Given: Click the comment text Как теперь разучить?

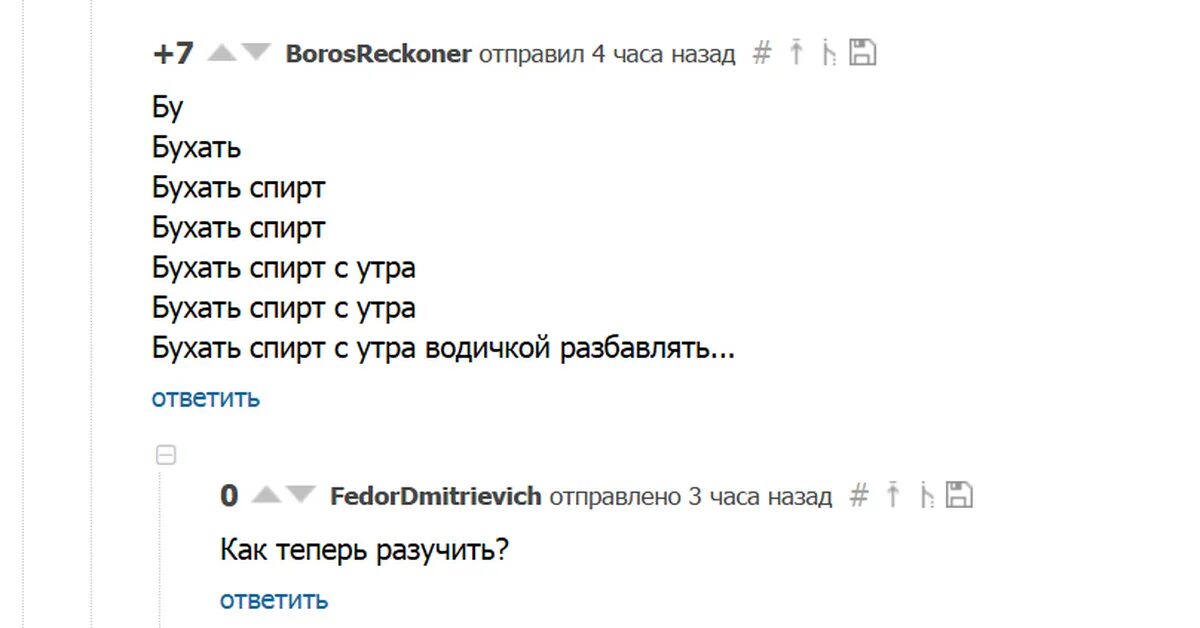Looking at the screenshot, I should click(365, 551).
